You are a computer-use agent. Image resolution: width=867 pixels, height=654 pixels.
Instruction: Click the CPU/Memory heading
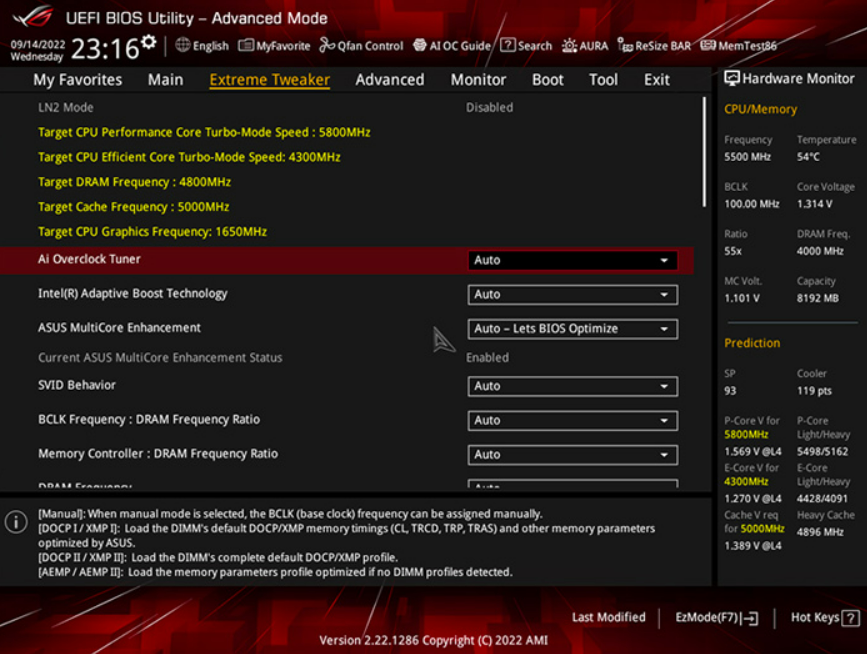click(760, 109)
